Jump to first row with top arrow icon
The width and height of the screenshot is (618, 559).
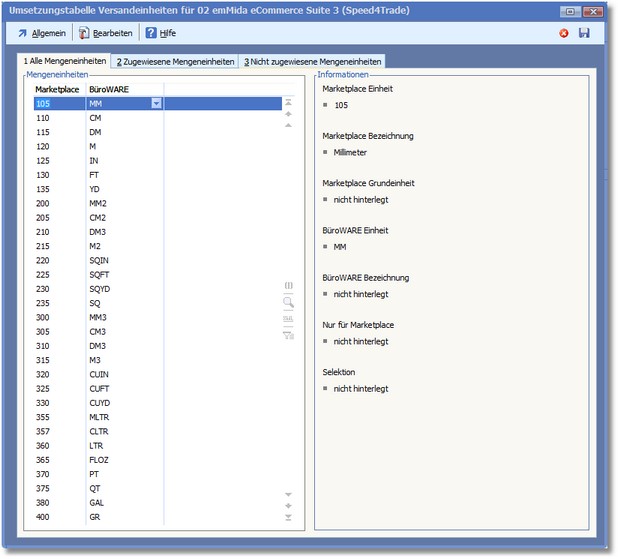(x=288, y=102)
